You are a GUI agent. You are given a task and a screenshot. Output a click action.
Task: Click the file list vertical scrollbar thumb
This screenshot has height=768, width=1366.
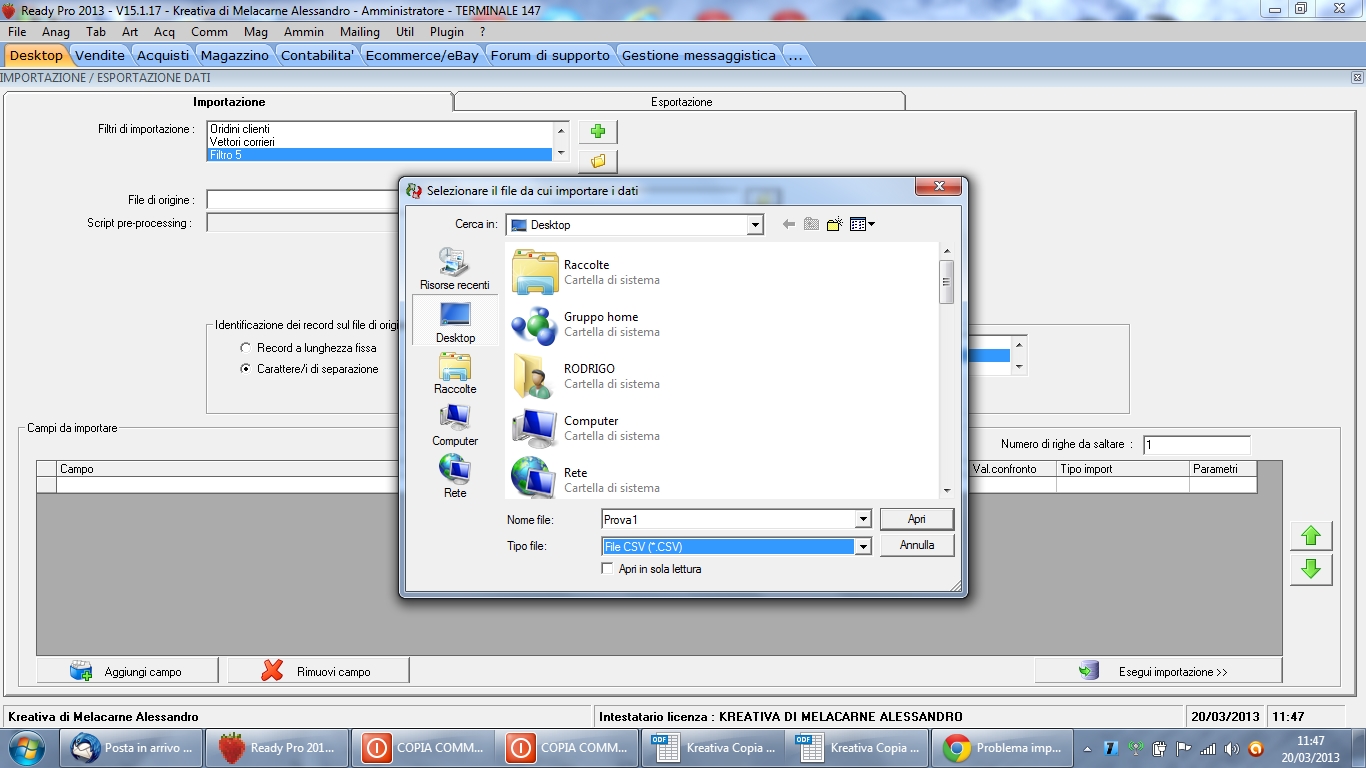click(x=946, y=281)
